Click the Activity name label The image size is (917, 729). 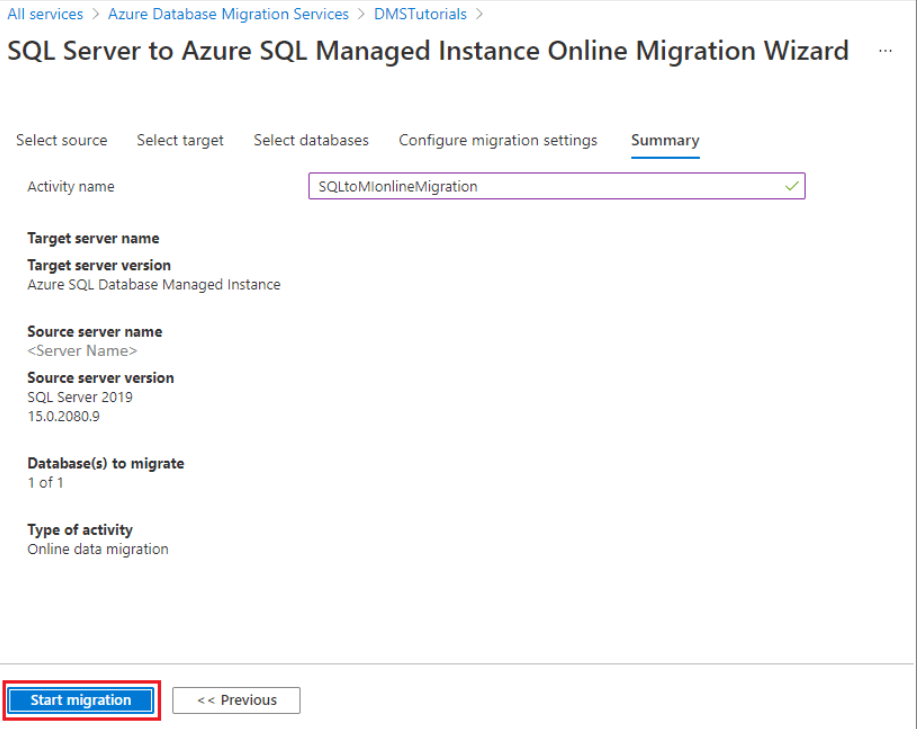pos(71,186)
